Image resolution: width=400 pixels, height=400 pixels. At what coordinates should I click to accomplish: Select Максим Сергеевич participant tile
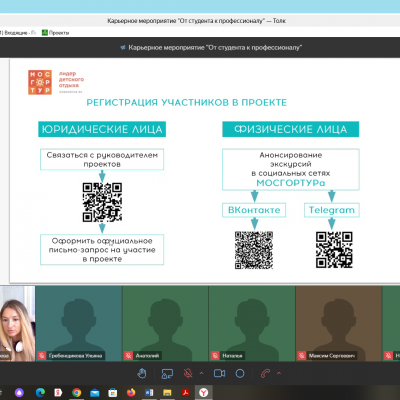click(x=339, y=324)
